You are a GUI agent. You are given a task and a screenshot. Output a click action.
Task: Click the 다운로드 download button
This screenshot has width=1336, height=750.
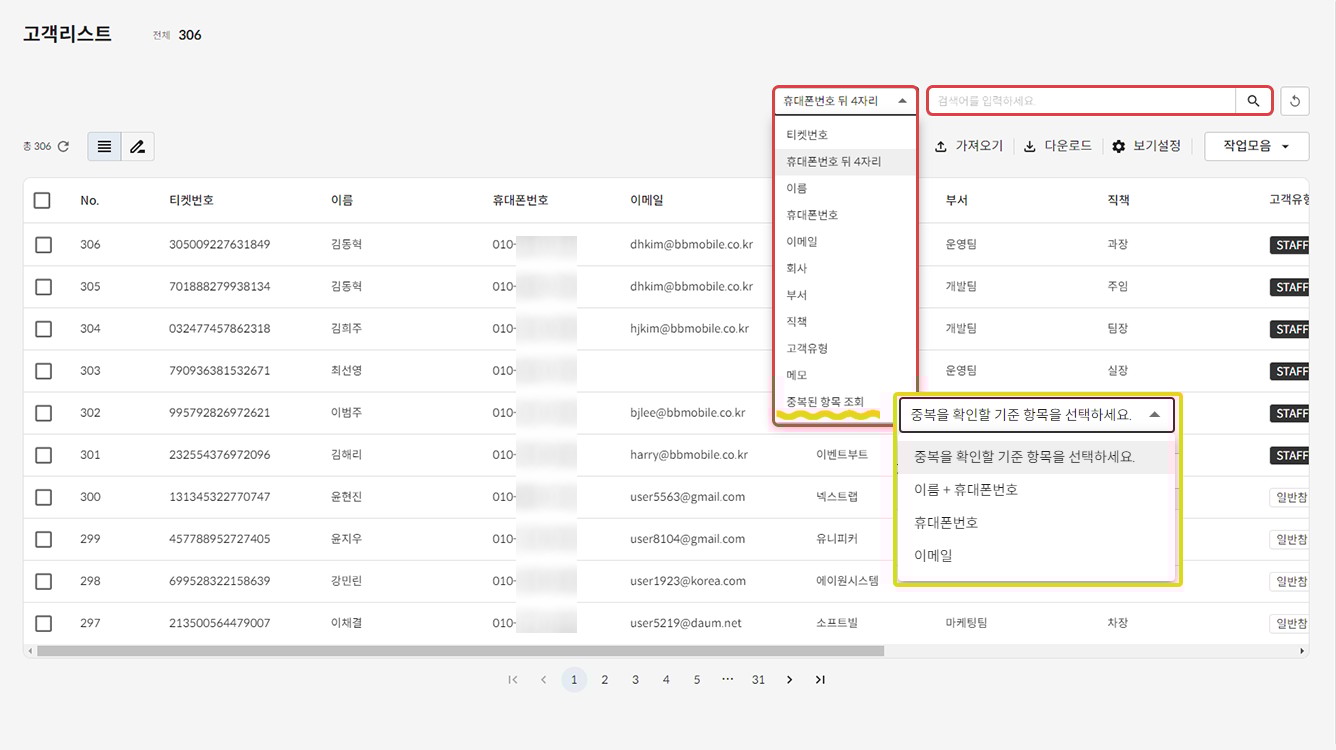coord(1058,146)
